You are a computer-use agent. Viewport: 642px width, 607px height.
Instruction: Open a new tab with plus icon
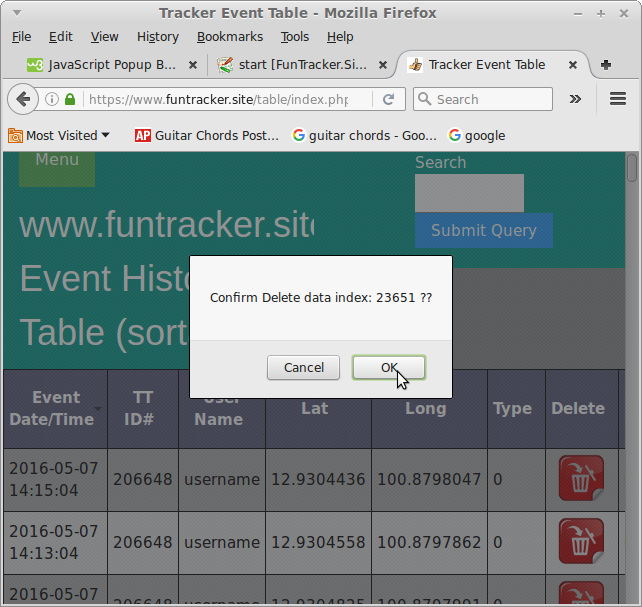[606, 65]
